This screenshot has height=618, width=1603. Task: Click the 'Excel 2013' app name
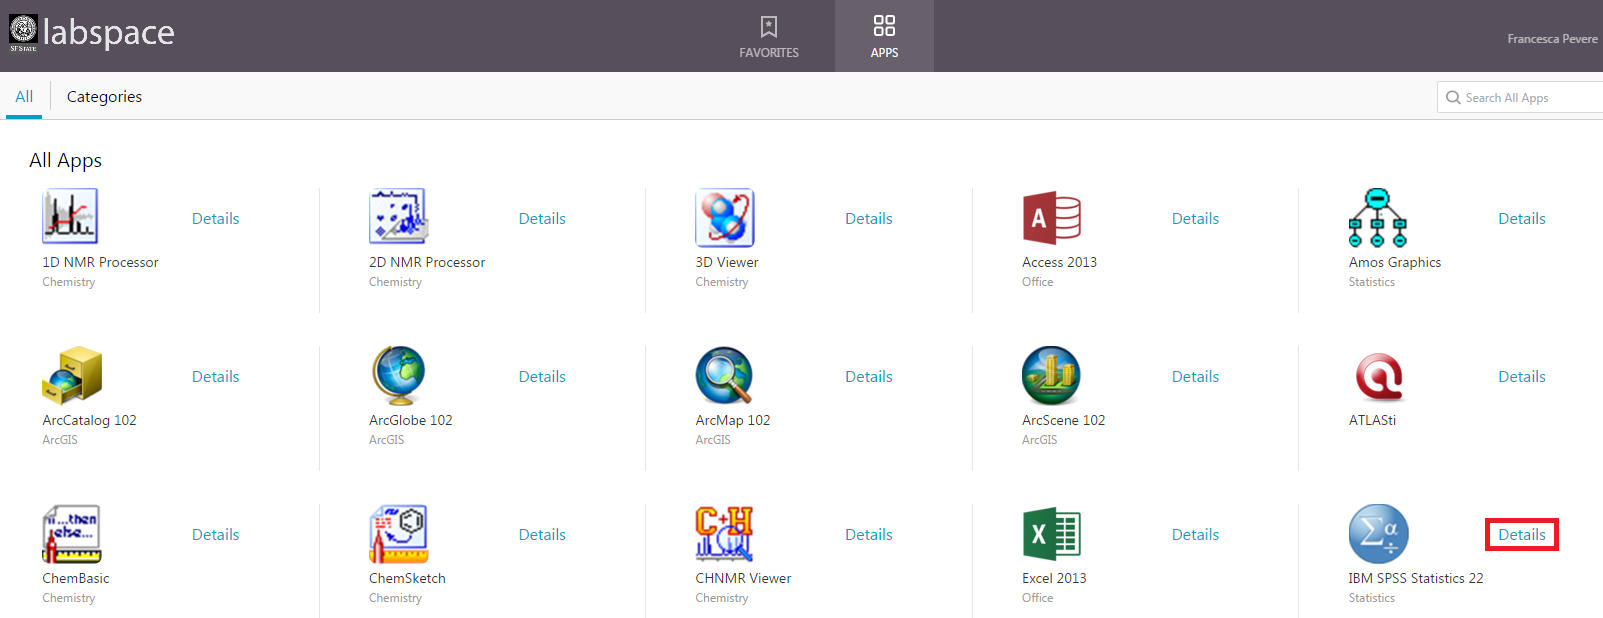(1054, 578)
